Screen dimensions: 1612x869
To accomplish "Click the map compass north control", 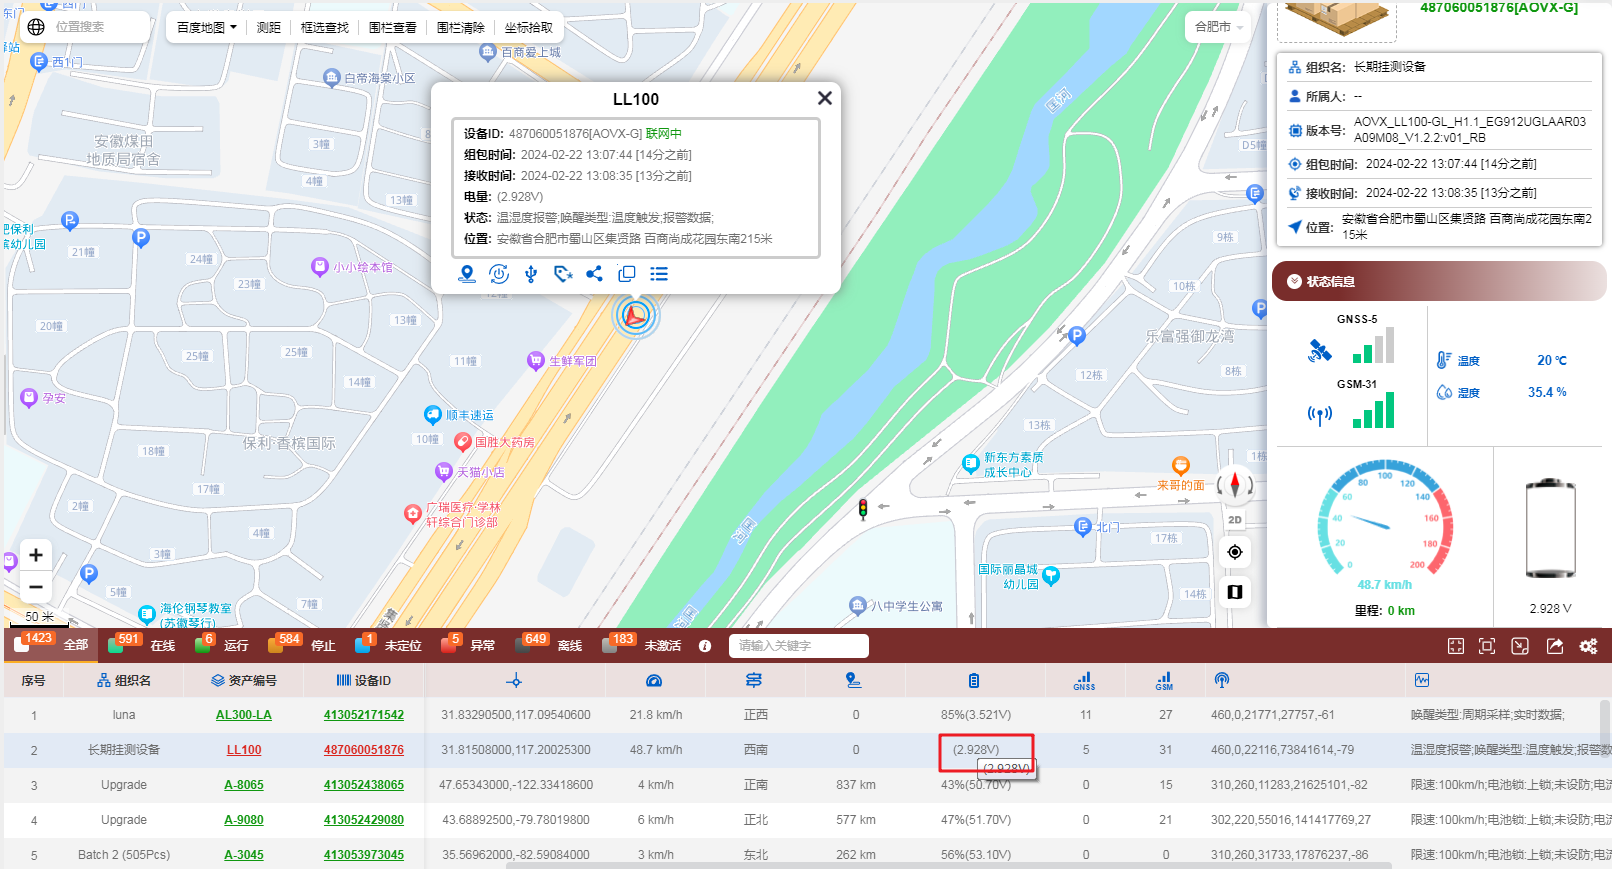I will 1235,485.
